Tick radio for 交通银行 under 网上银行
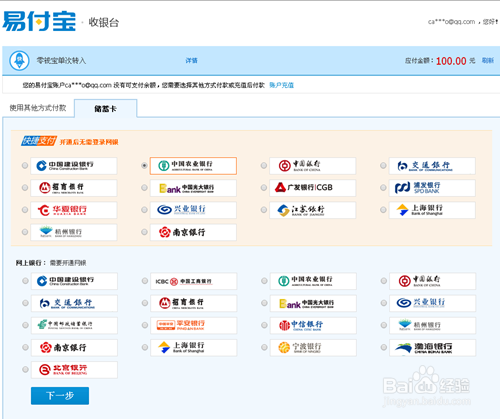Image resolution: width=500 pixels, height=419 pixels. [x=25, y=303]
